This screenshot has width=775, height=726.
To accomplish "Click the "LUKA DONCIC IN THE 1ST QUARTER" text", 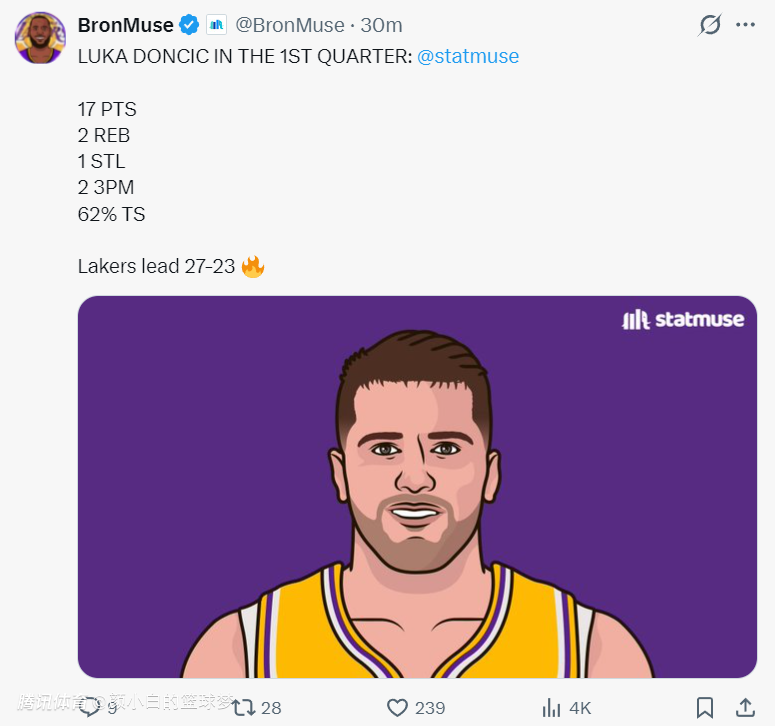I will 244,56.
